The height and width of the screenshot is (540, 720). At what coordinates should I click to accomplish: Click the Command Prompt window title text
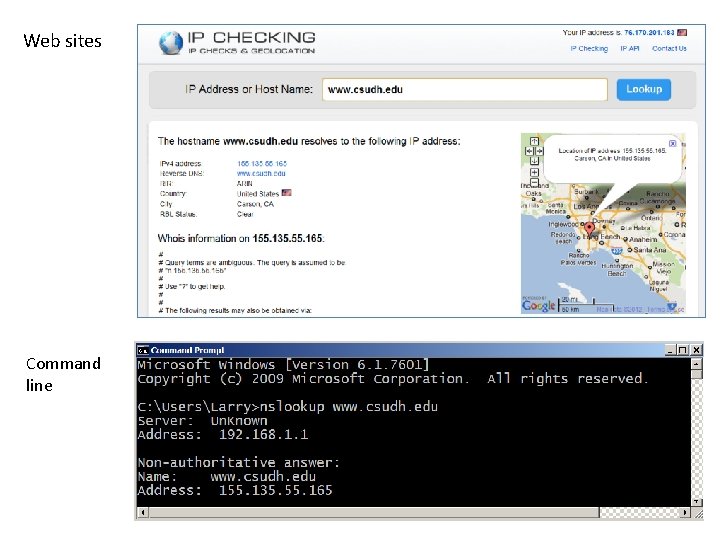[187, 350]
